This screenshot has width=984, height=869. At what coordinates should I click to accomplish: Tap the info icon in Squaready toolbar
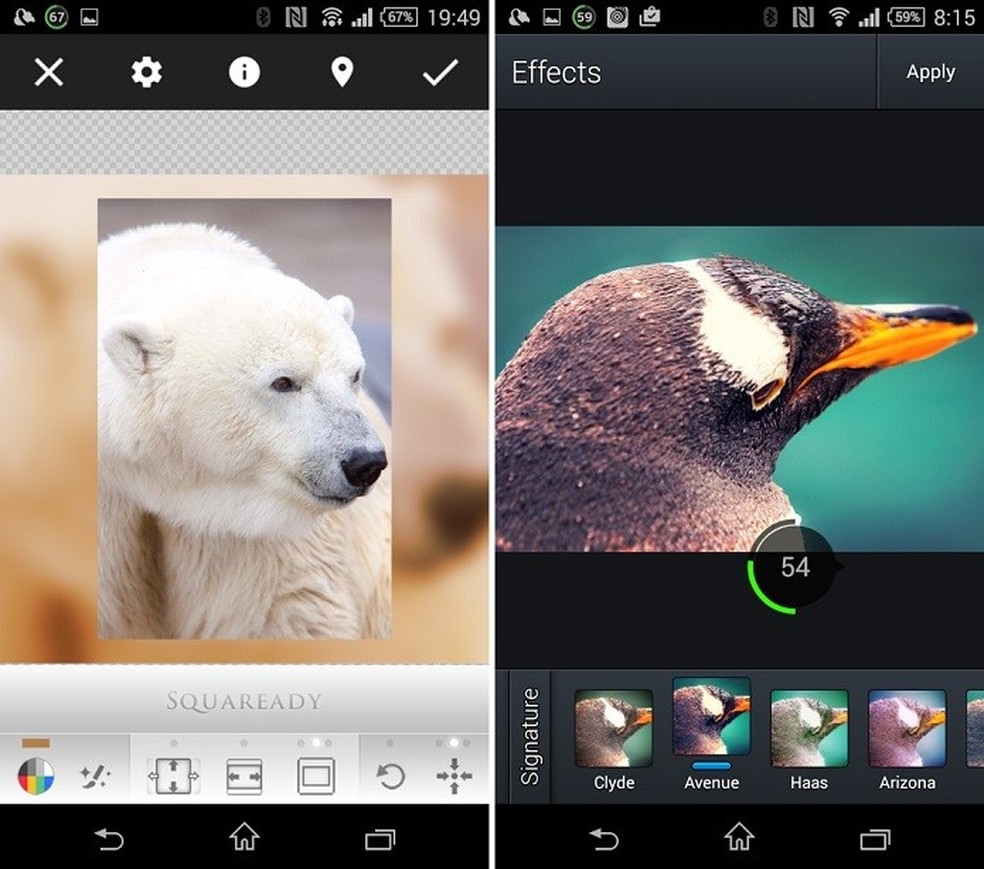(x=243, y=72)
